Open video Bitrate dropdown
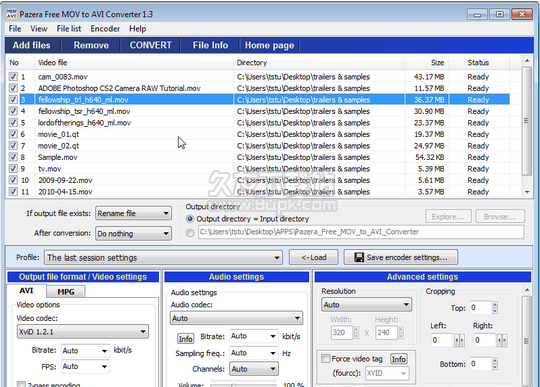The width and height of the screenshot is (540, 387). coord(85,351)
